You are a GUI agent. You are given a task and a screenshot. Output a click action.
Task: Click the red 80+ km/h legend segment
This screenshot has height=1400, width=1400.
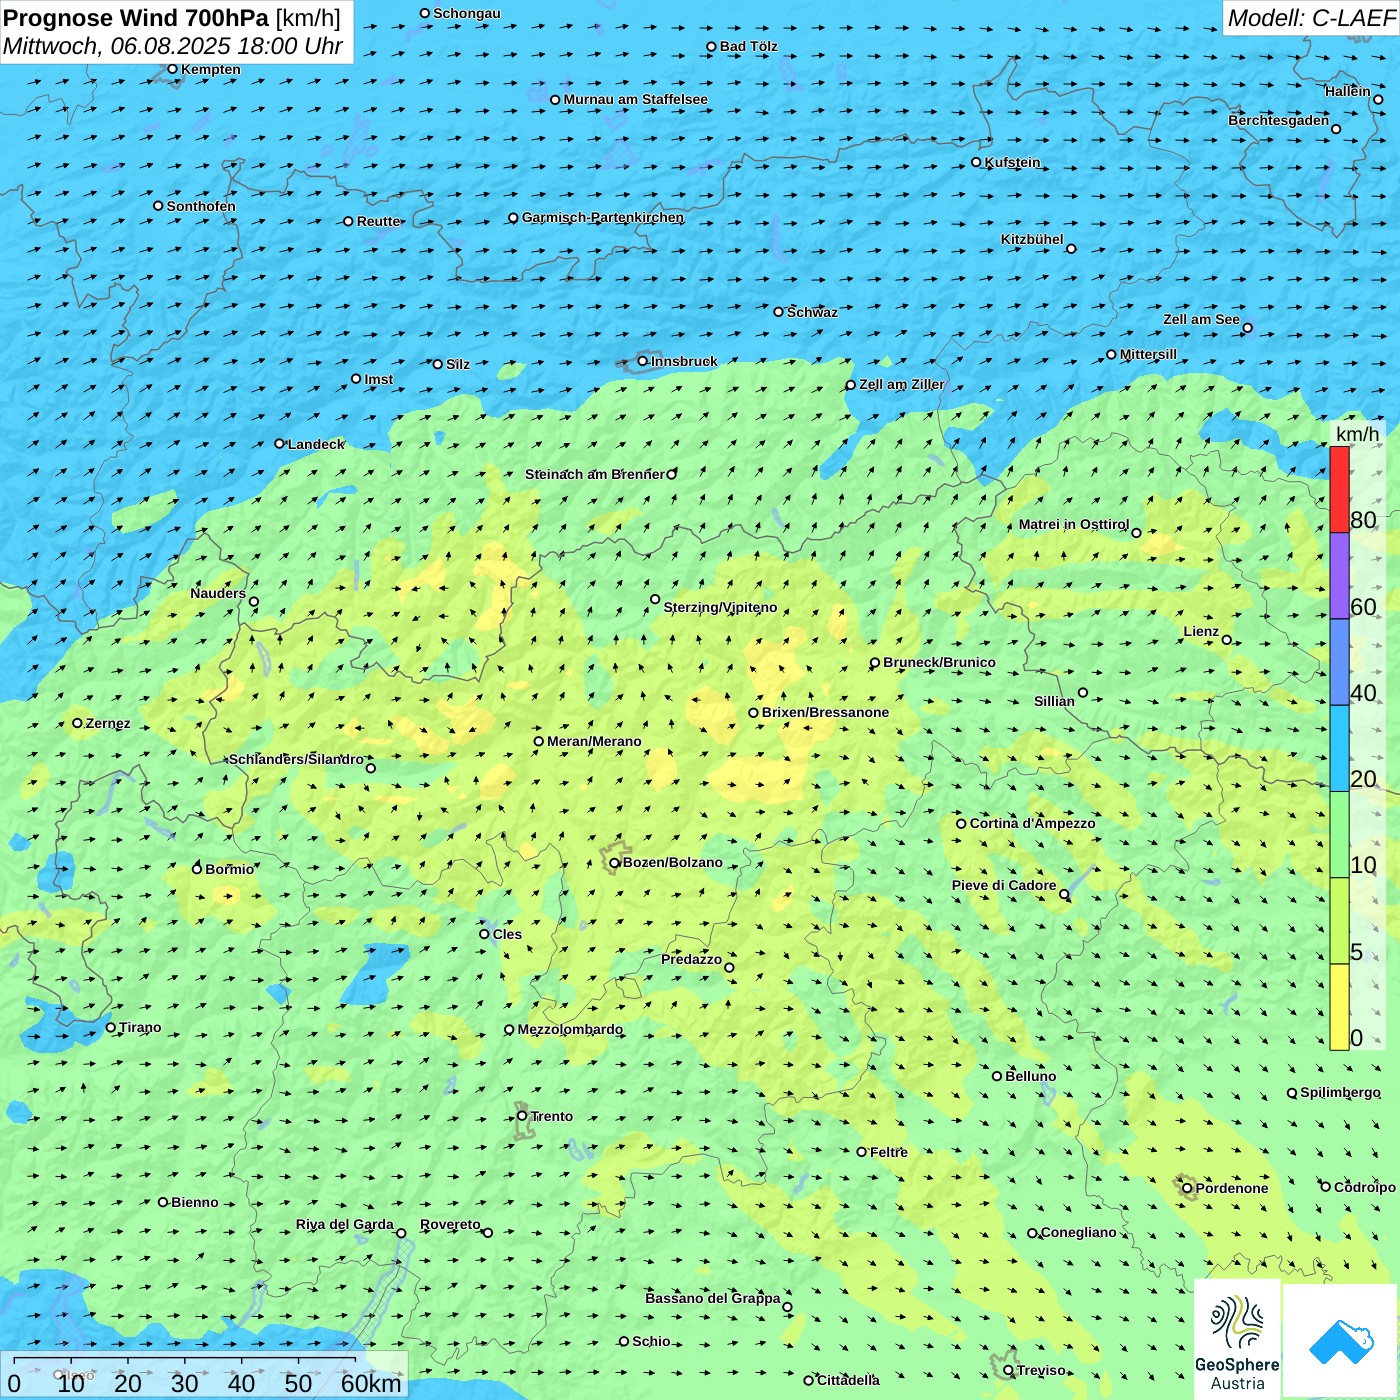[1339, 489]
